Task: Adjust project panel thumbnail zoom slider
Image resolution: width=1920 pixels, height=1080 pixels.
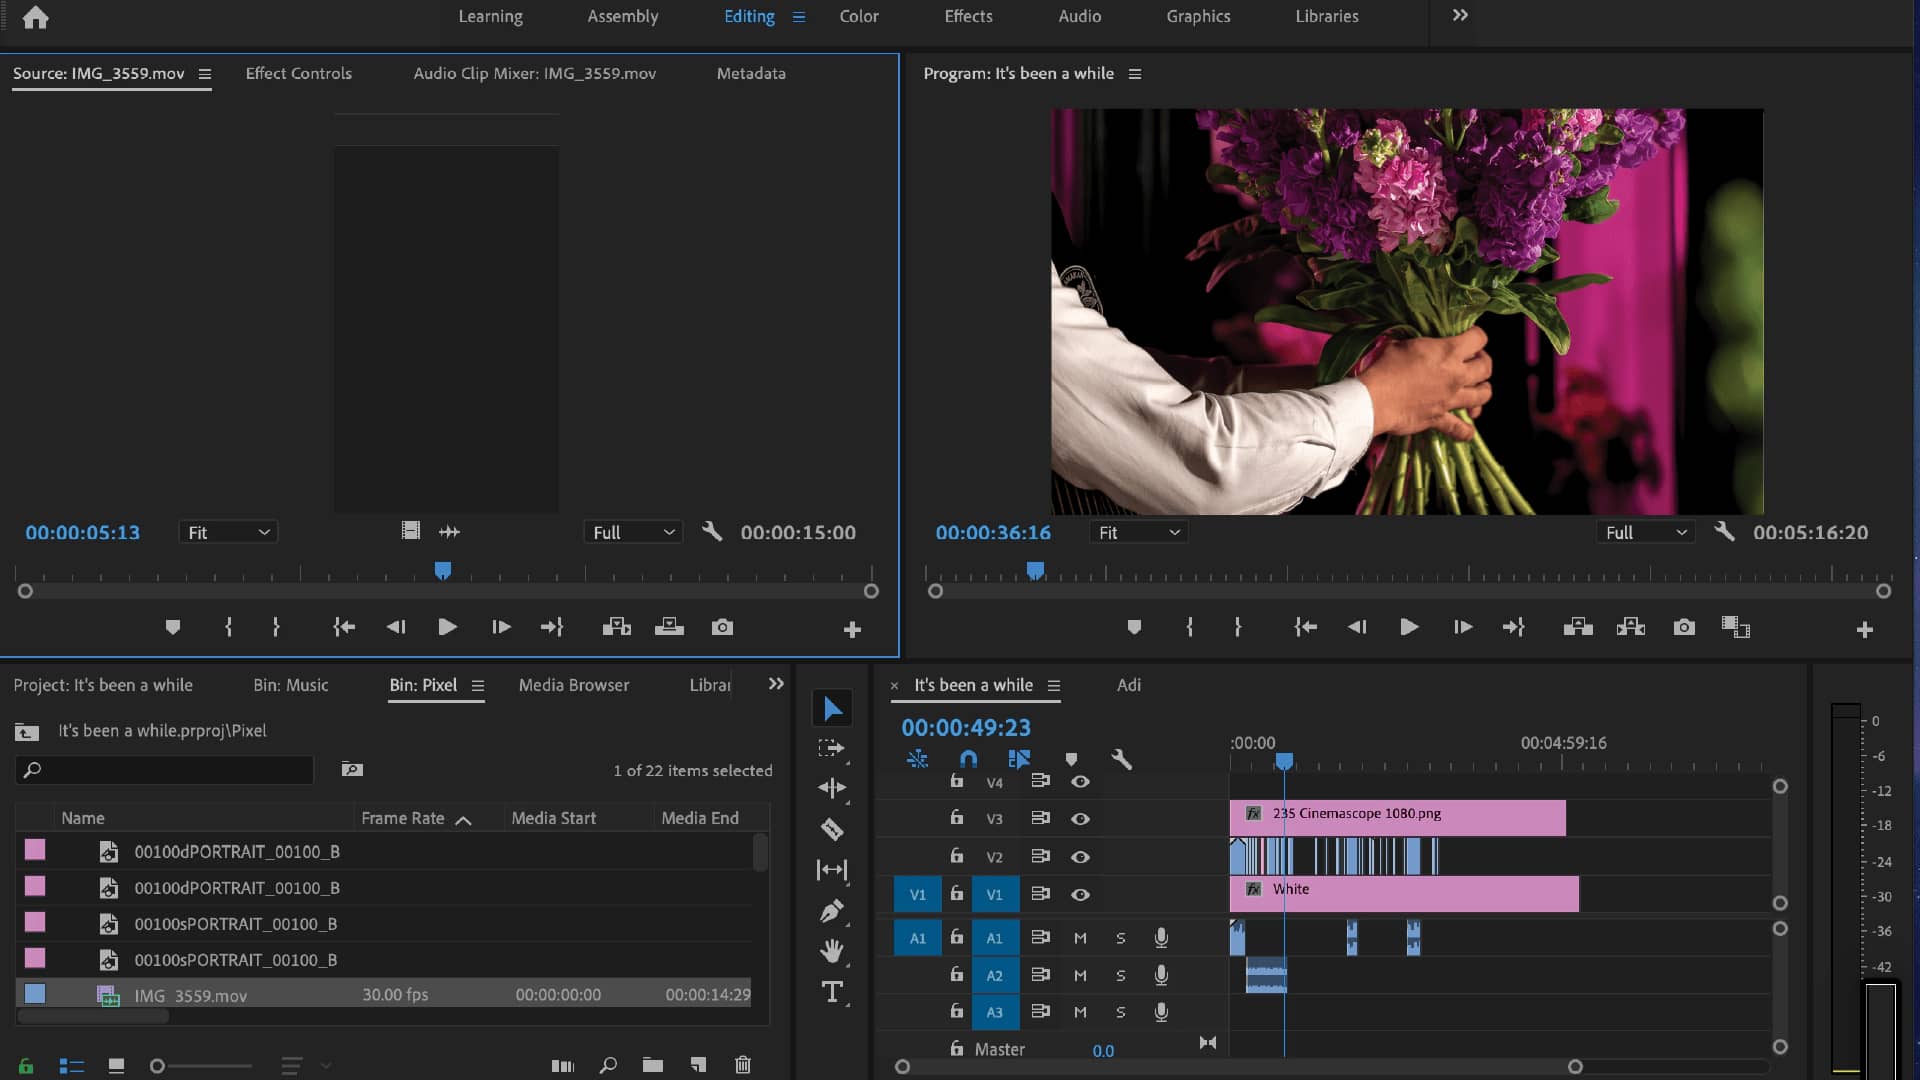Action: tap(157, 1066)
